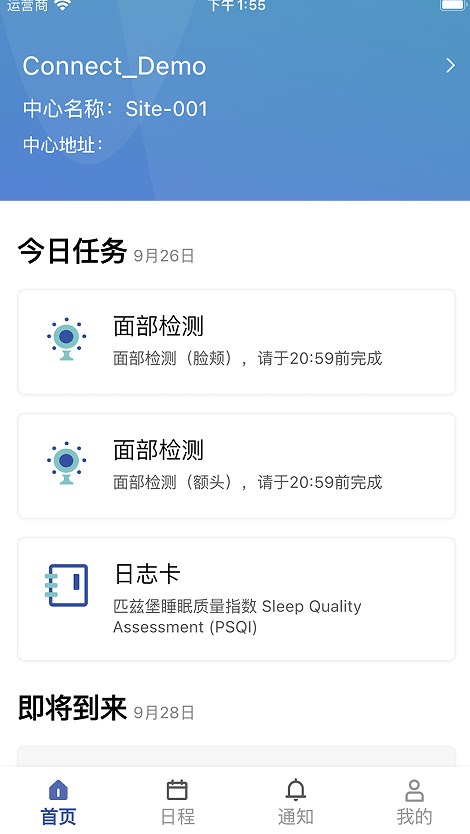Tap the 中心名称 Site-001 text
Screen dimensions: 470x834
(115, 109)
